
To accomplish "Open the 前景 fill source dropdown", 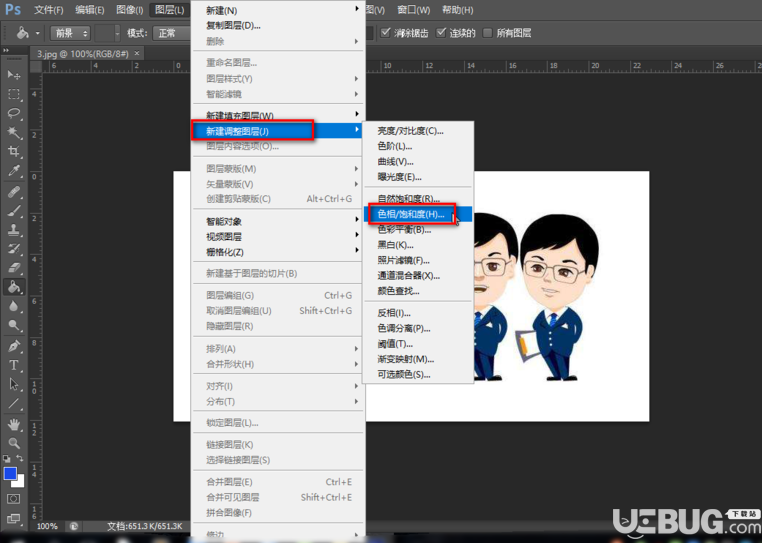I will (x=70, y=33).
